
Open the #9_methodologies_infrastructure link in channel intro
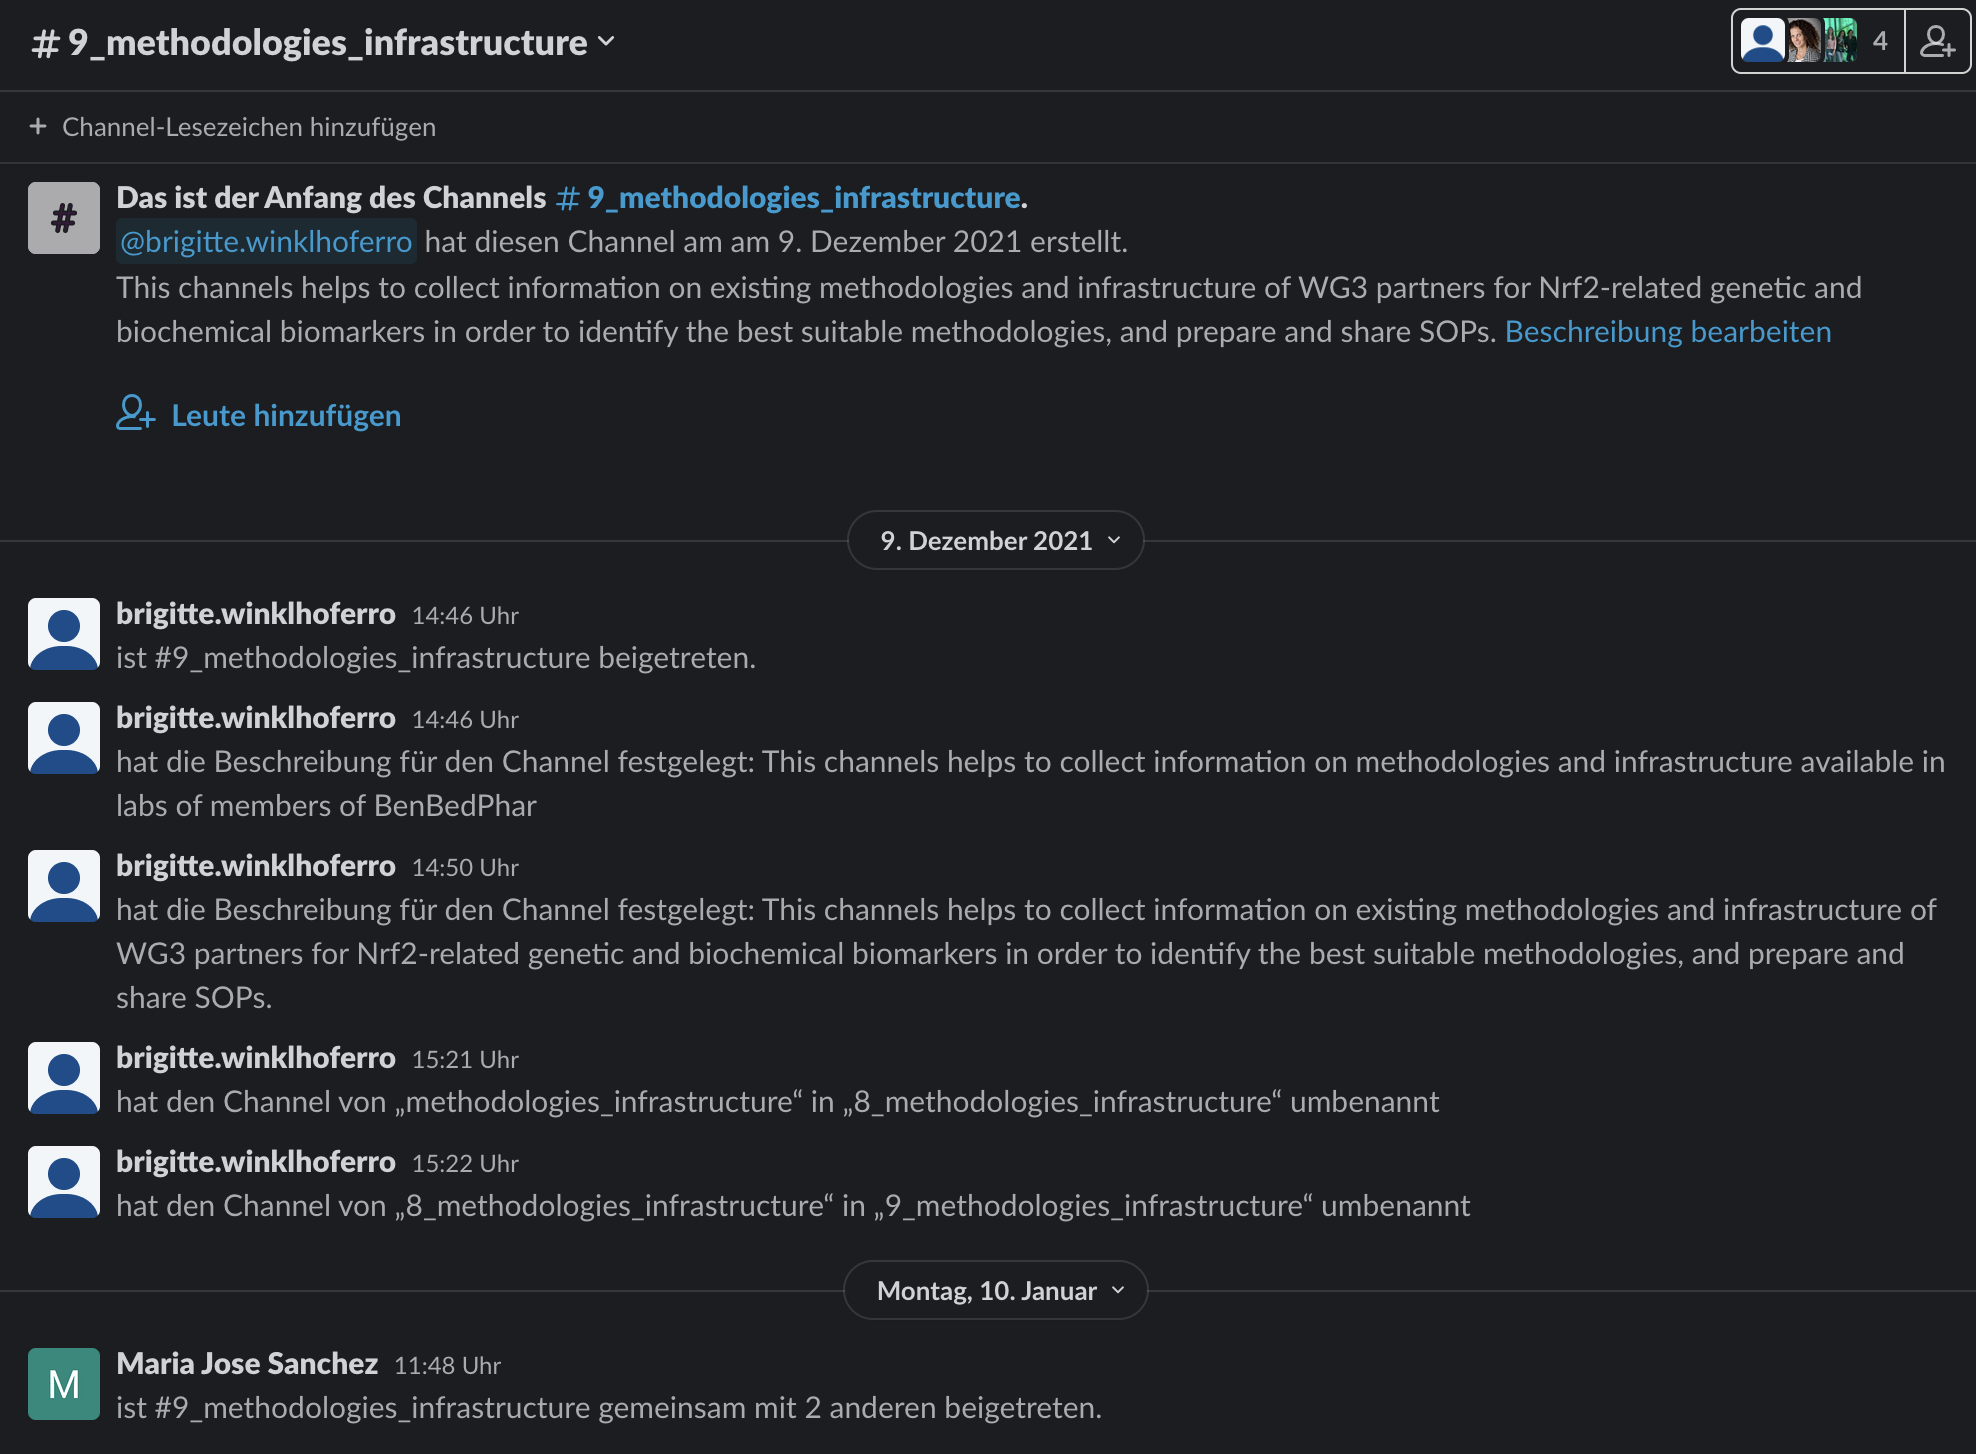point(790,198)
